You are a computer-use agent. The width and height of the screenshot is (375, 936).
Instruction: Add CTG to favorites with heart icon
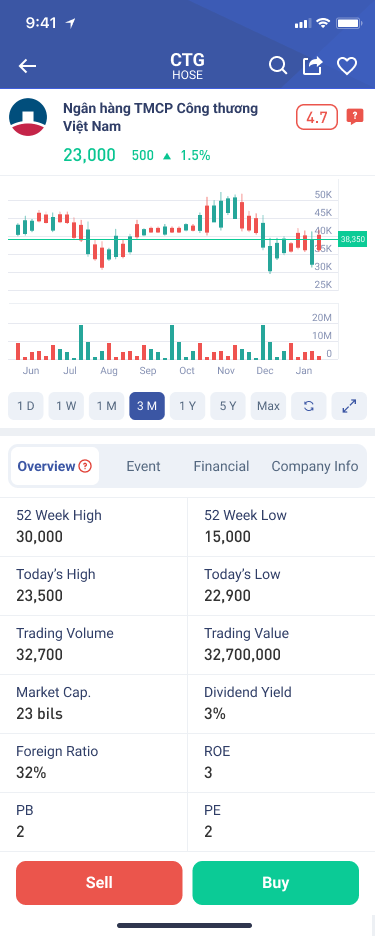[x=347, y=66]
